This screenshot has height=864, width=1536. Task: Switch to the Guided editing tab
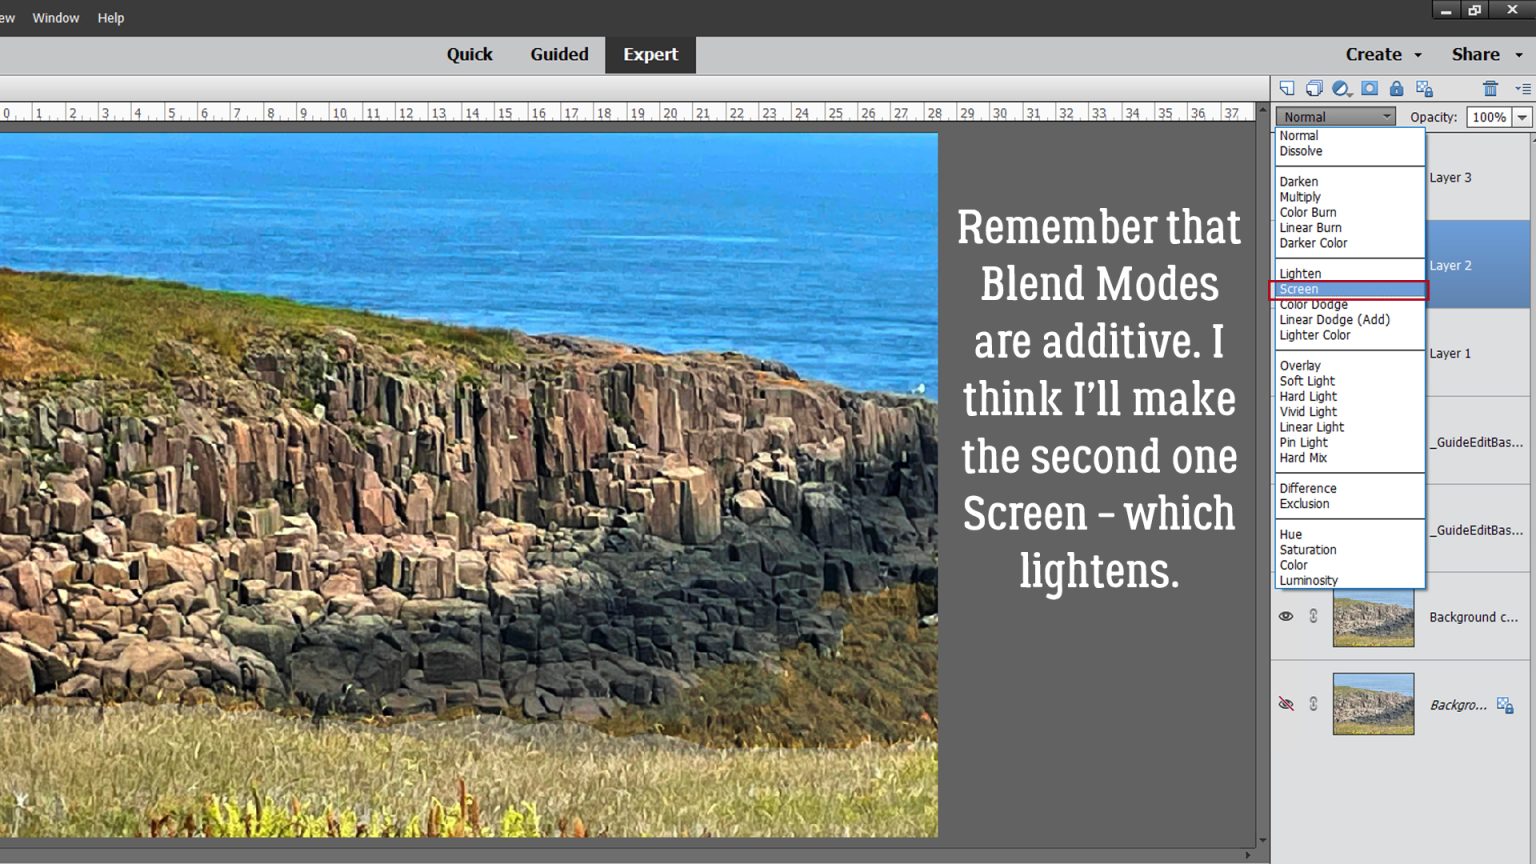(x=558, y=55)
